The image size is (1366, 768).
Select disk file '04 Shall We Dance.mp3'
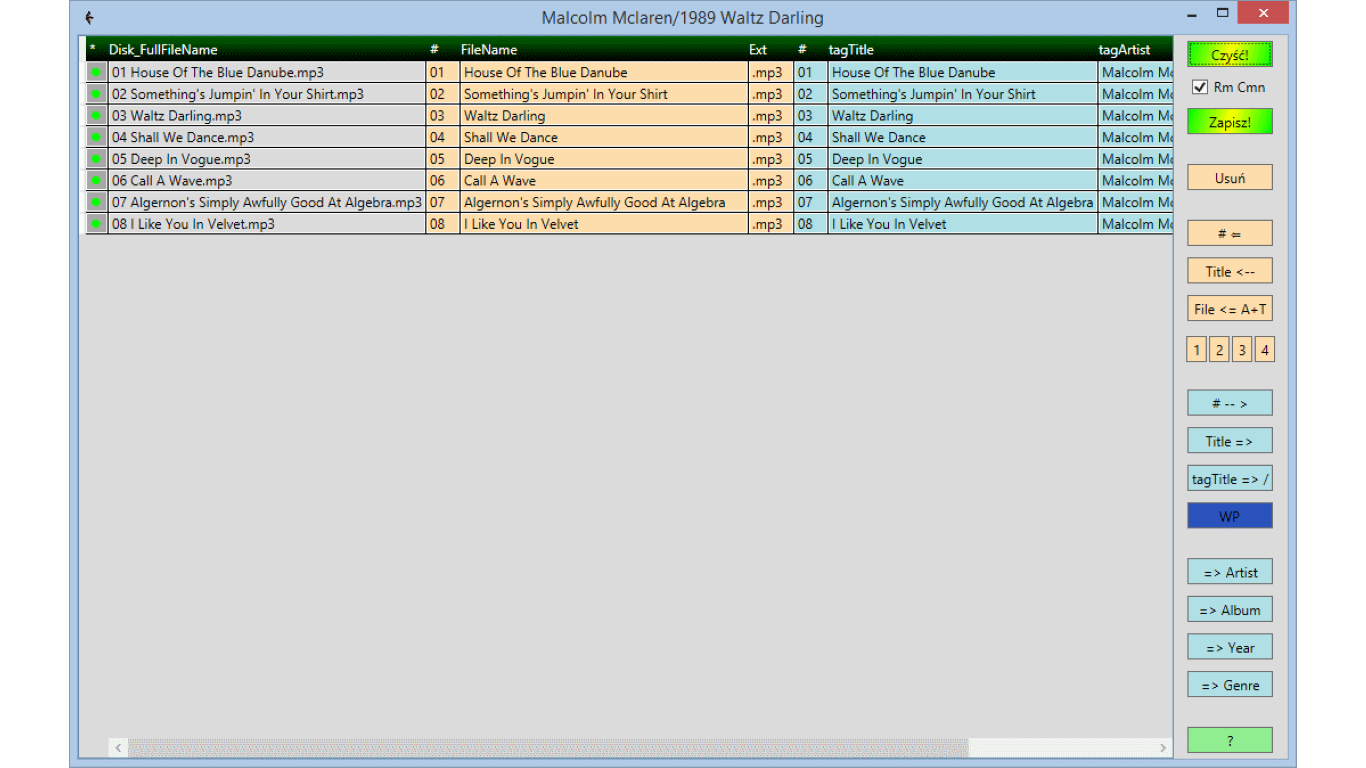click(x=266, y=137)
